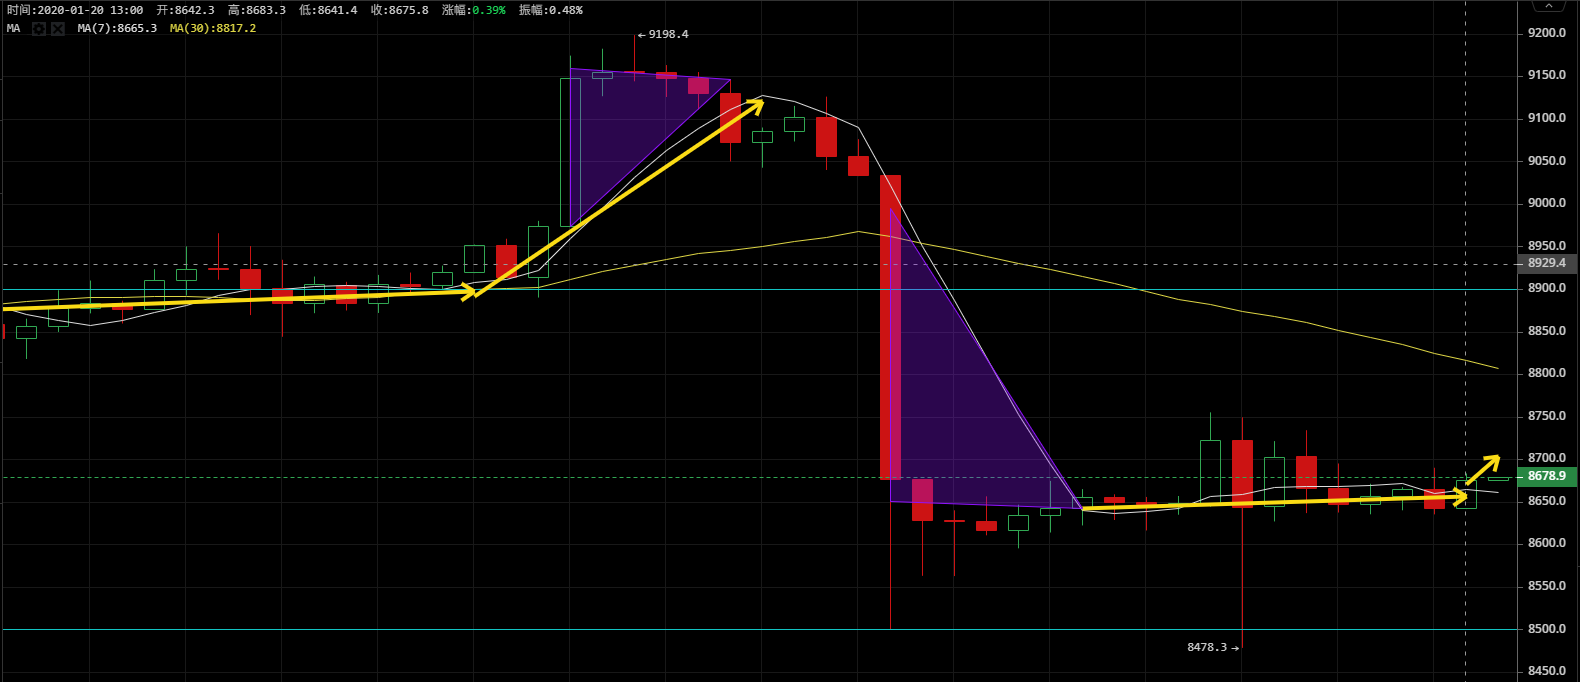Remove the MA indicator with the X icon
The height and width of the screenshot is (682, 1580).
click(x=58, y=29)
